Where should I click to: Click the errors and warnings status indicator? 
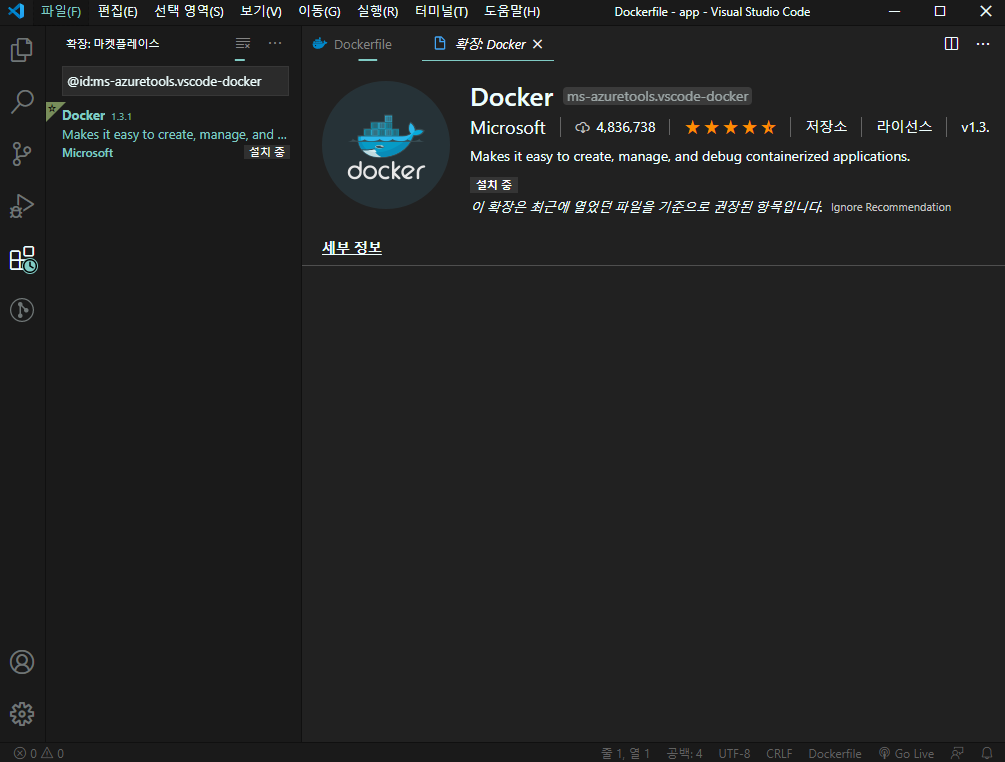(39, 753)
